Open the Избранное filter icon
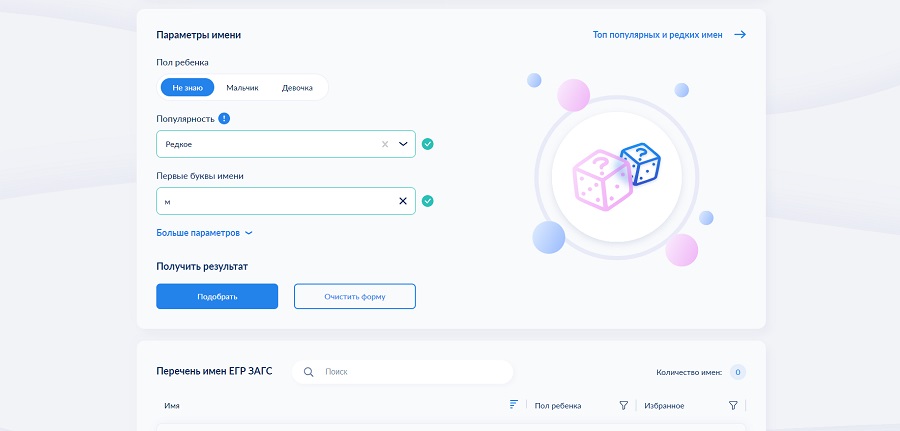This screenshot has height=431, width=900. [x=733, y=405]
